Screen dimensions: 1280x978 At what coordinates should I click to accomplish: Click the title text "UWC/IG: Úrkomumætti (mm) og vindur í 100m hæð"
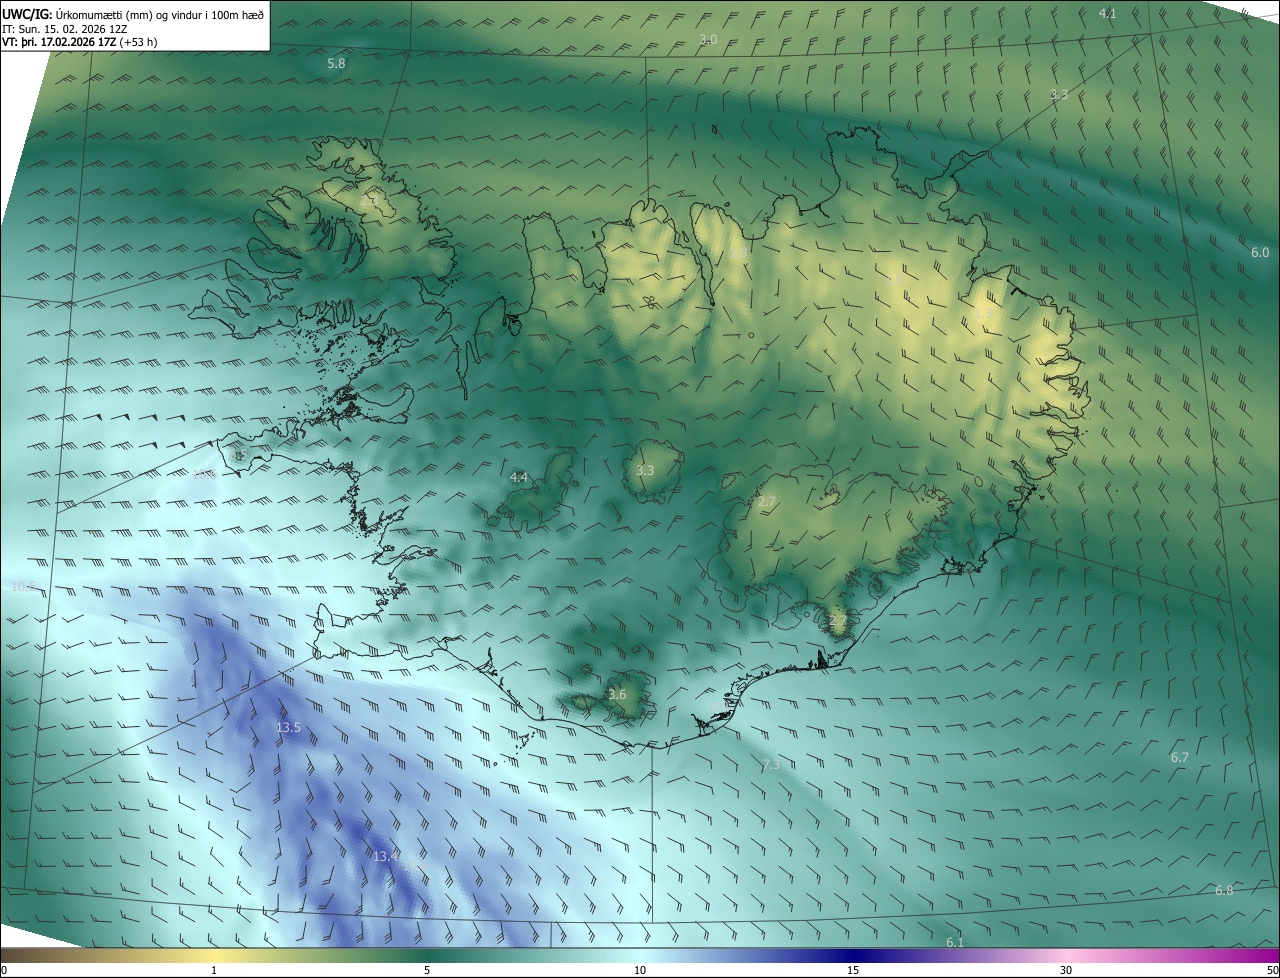(x=133, y=14)
